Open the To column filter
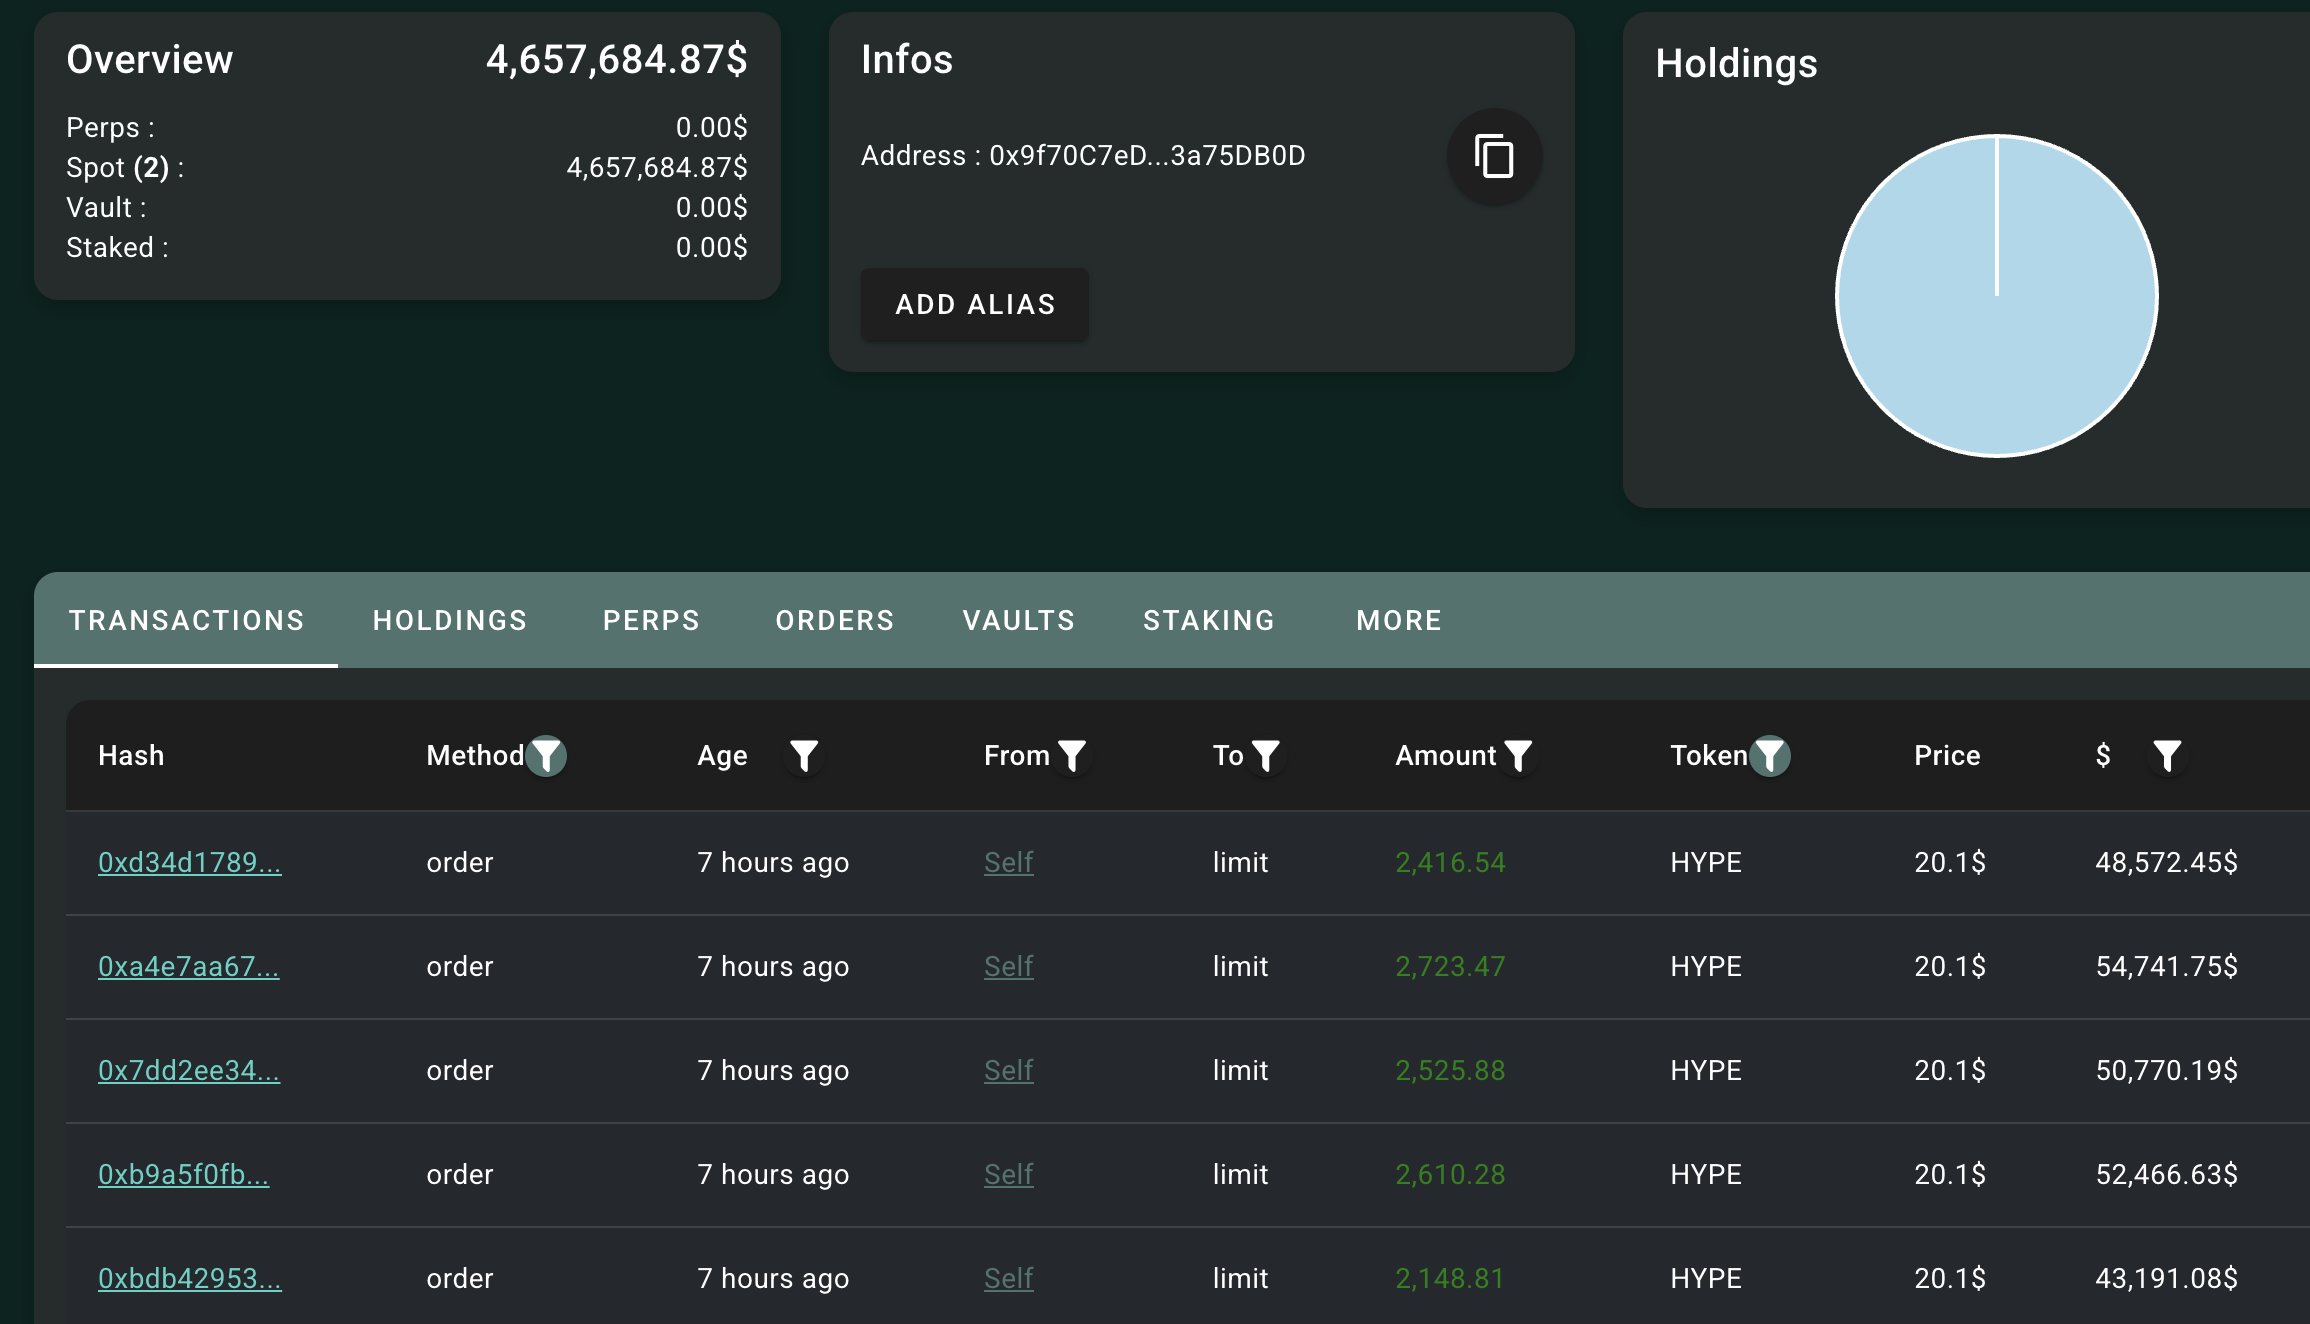 click(x=1266, y=756)
